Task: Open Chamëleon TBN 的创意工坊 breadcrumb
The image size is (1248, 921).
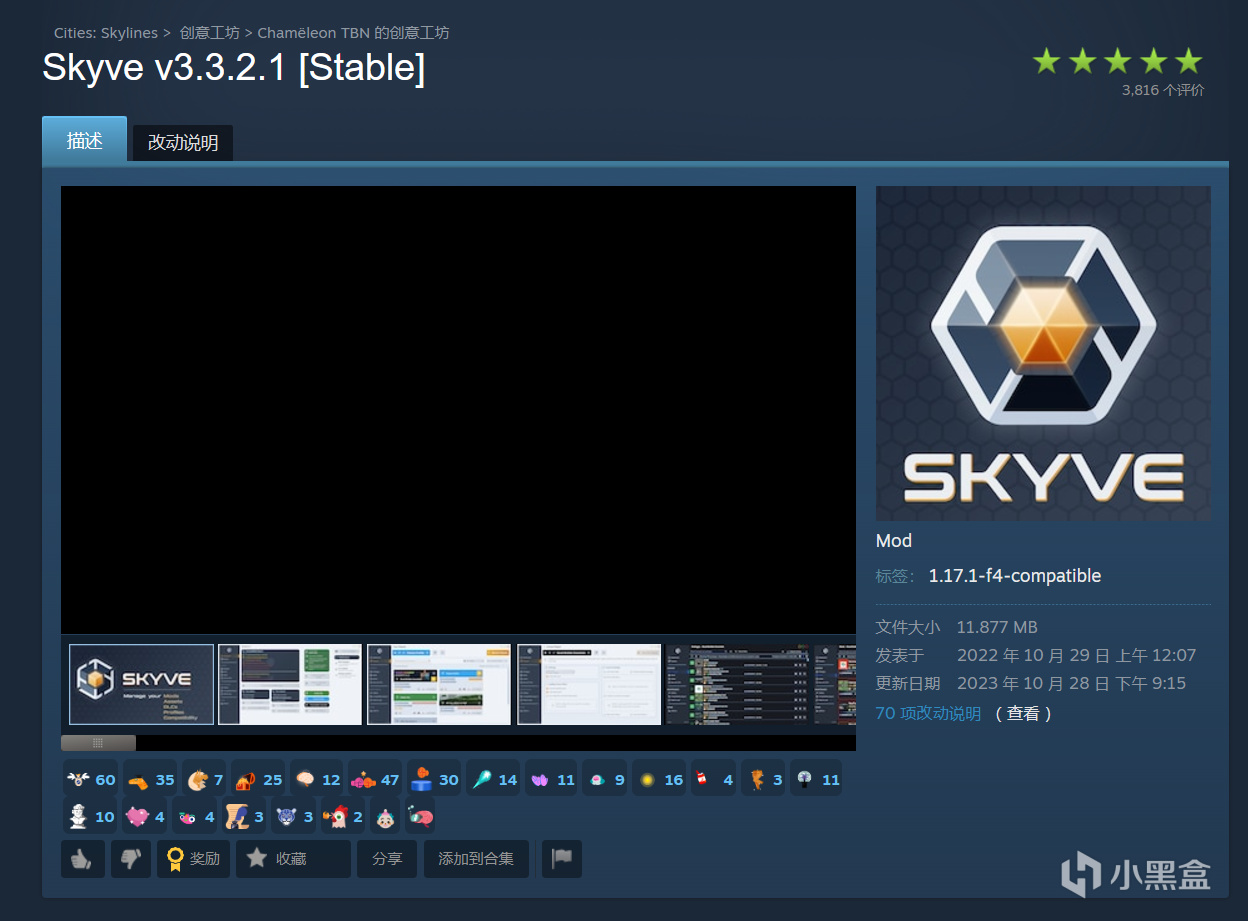Action: [x=354, y=33]
